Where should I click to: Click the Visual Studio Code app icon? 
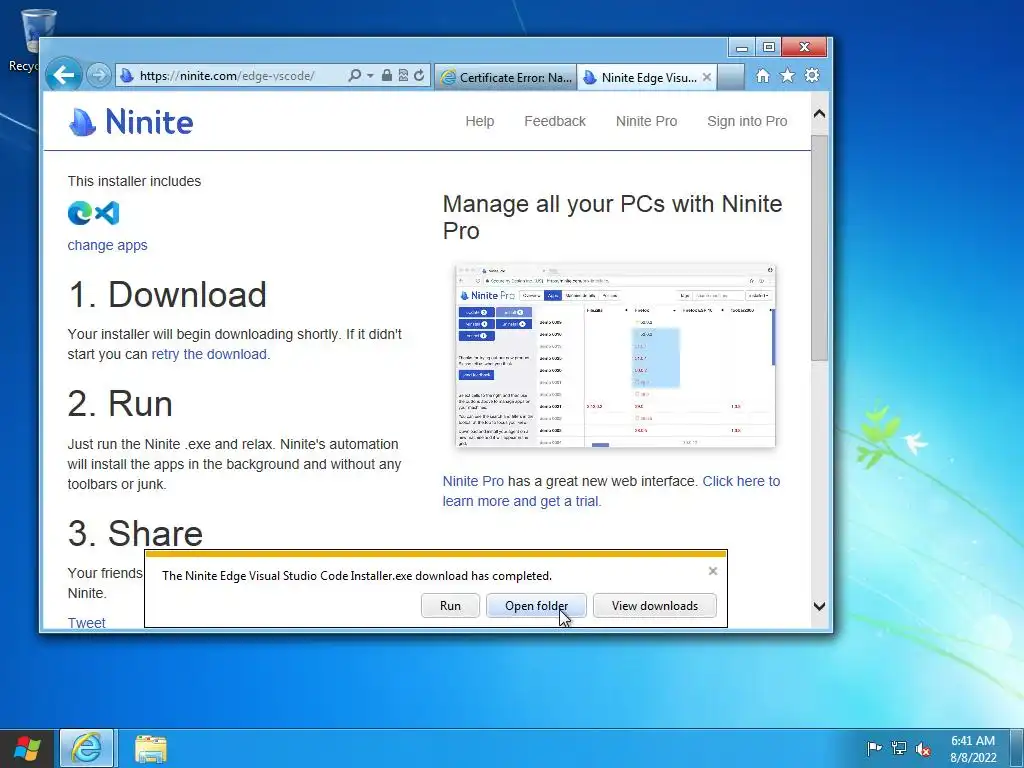pyautogui.click(x=107, y=213)
